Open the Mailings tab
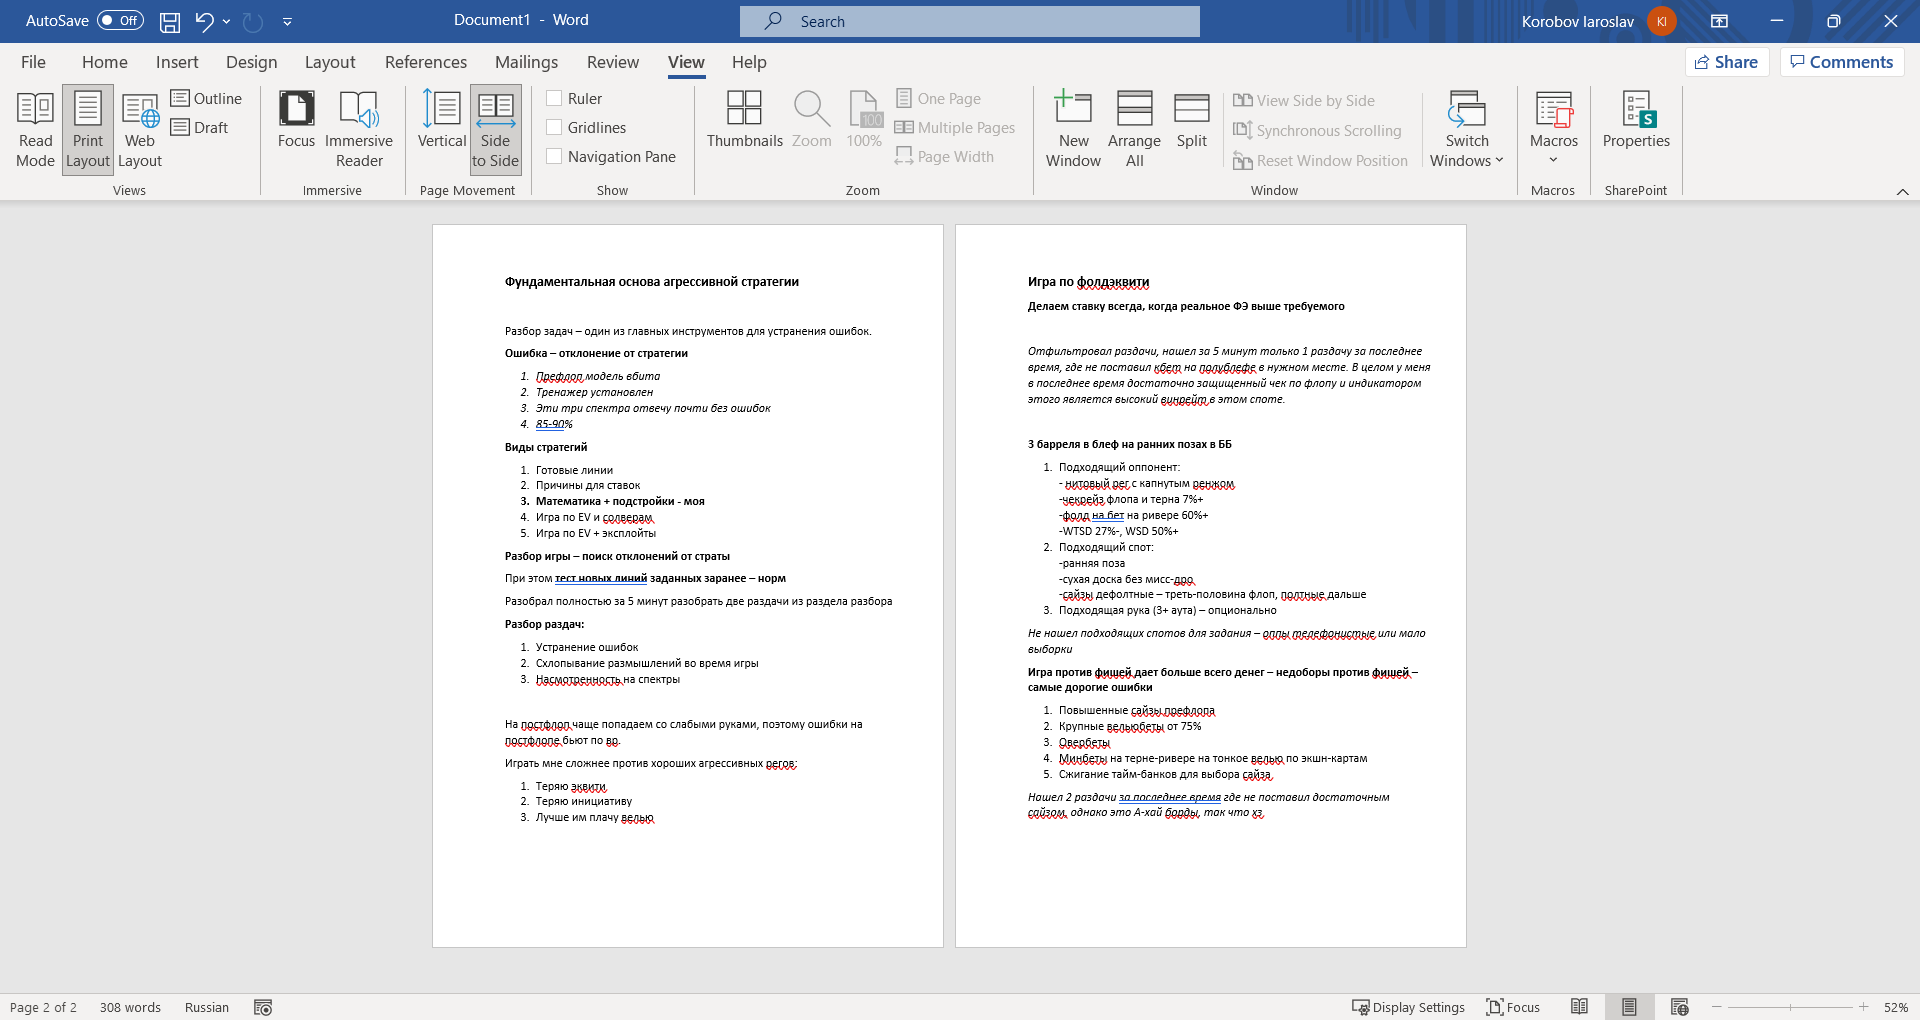 coord(526,62)
